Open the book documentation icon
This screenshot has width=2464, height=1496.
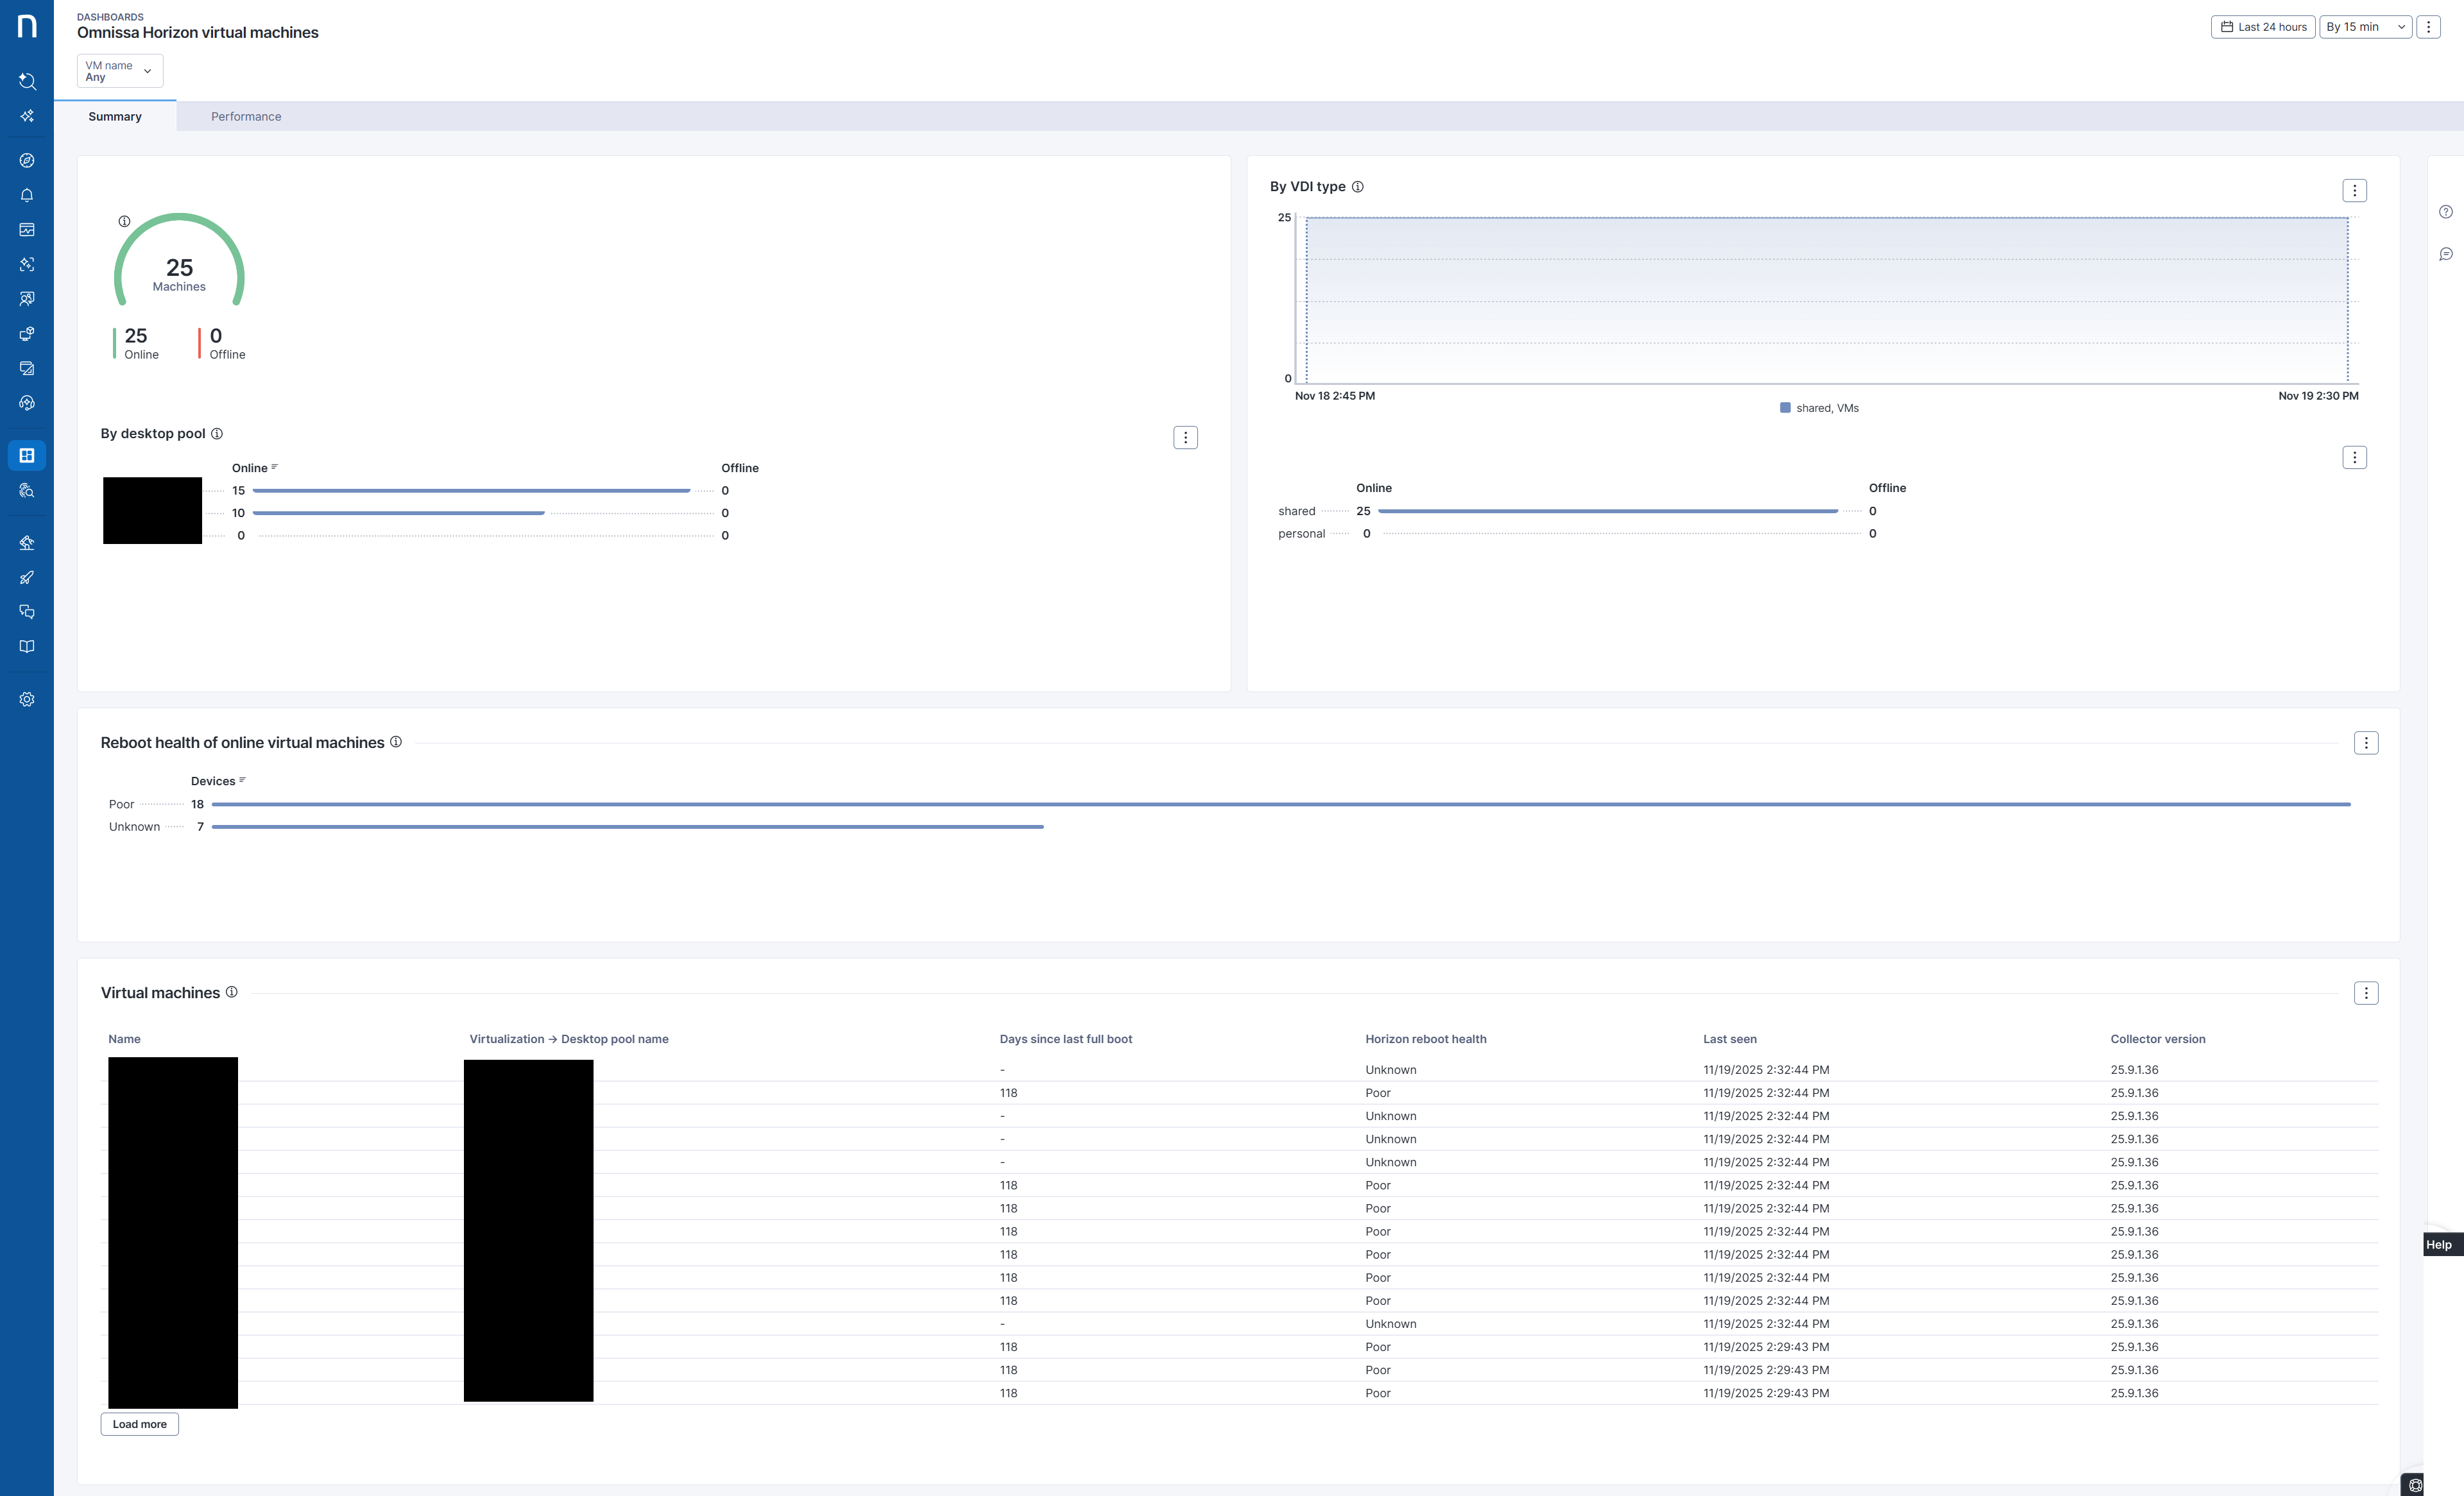[x=27, y=646]
